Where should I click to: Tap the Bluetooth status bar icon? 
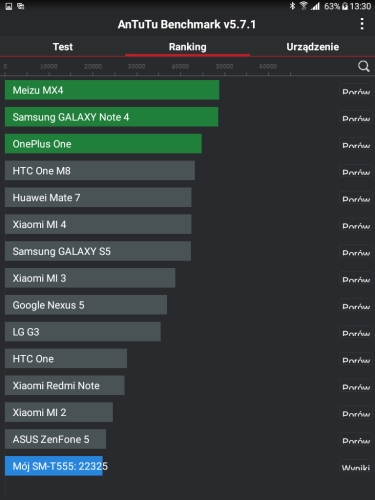[292, 6]
